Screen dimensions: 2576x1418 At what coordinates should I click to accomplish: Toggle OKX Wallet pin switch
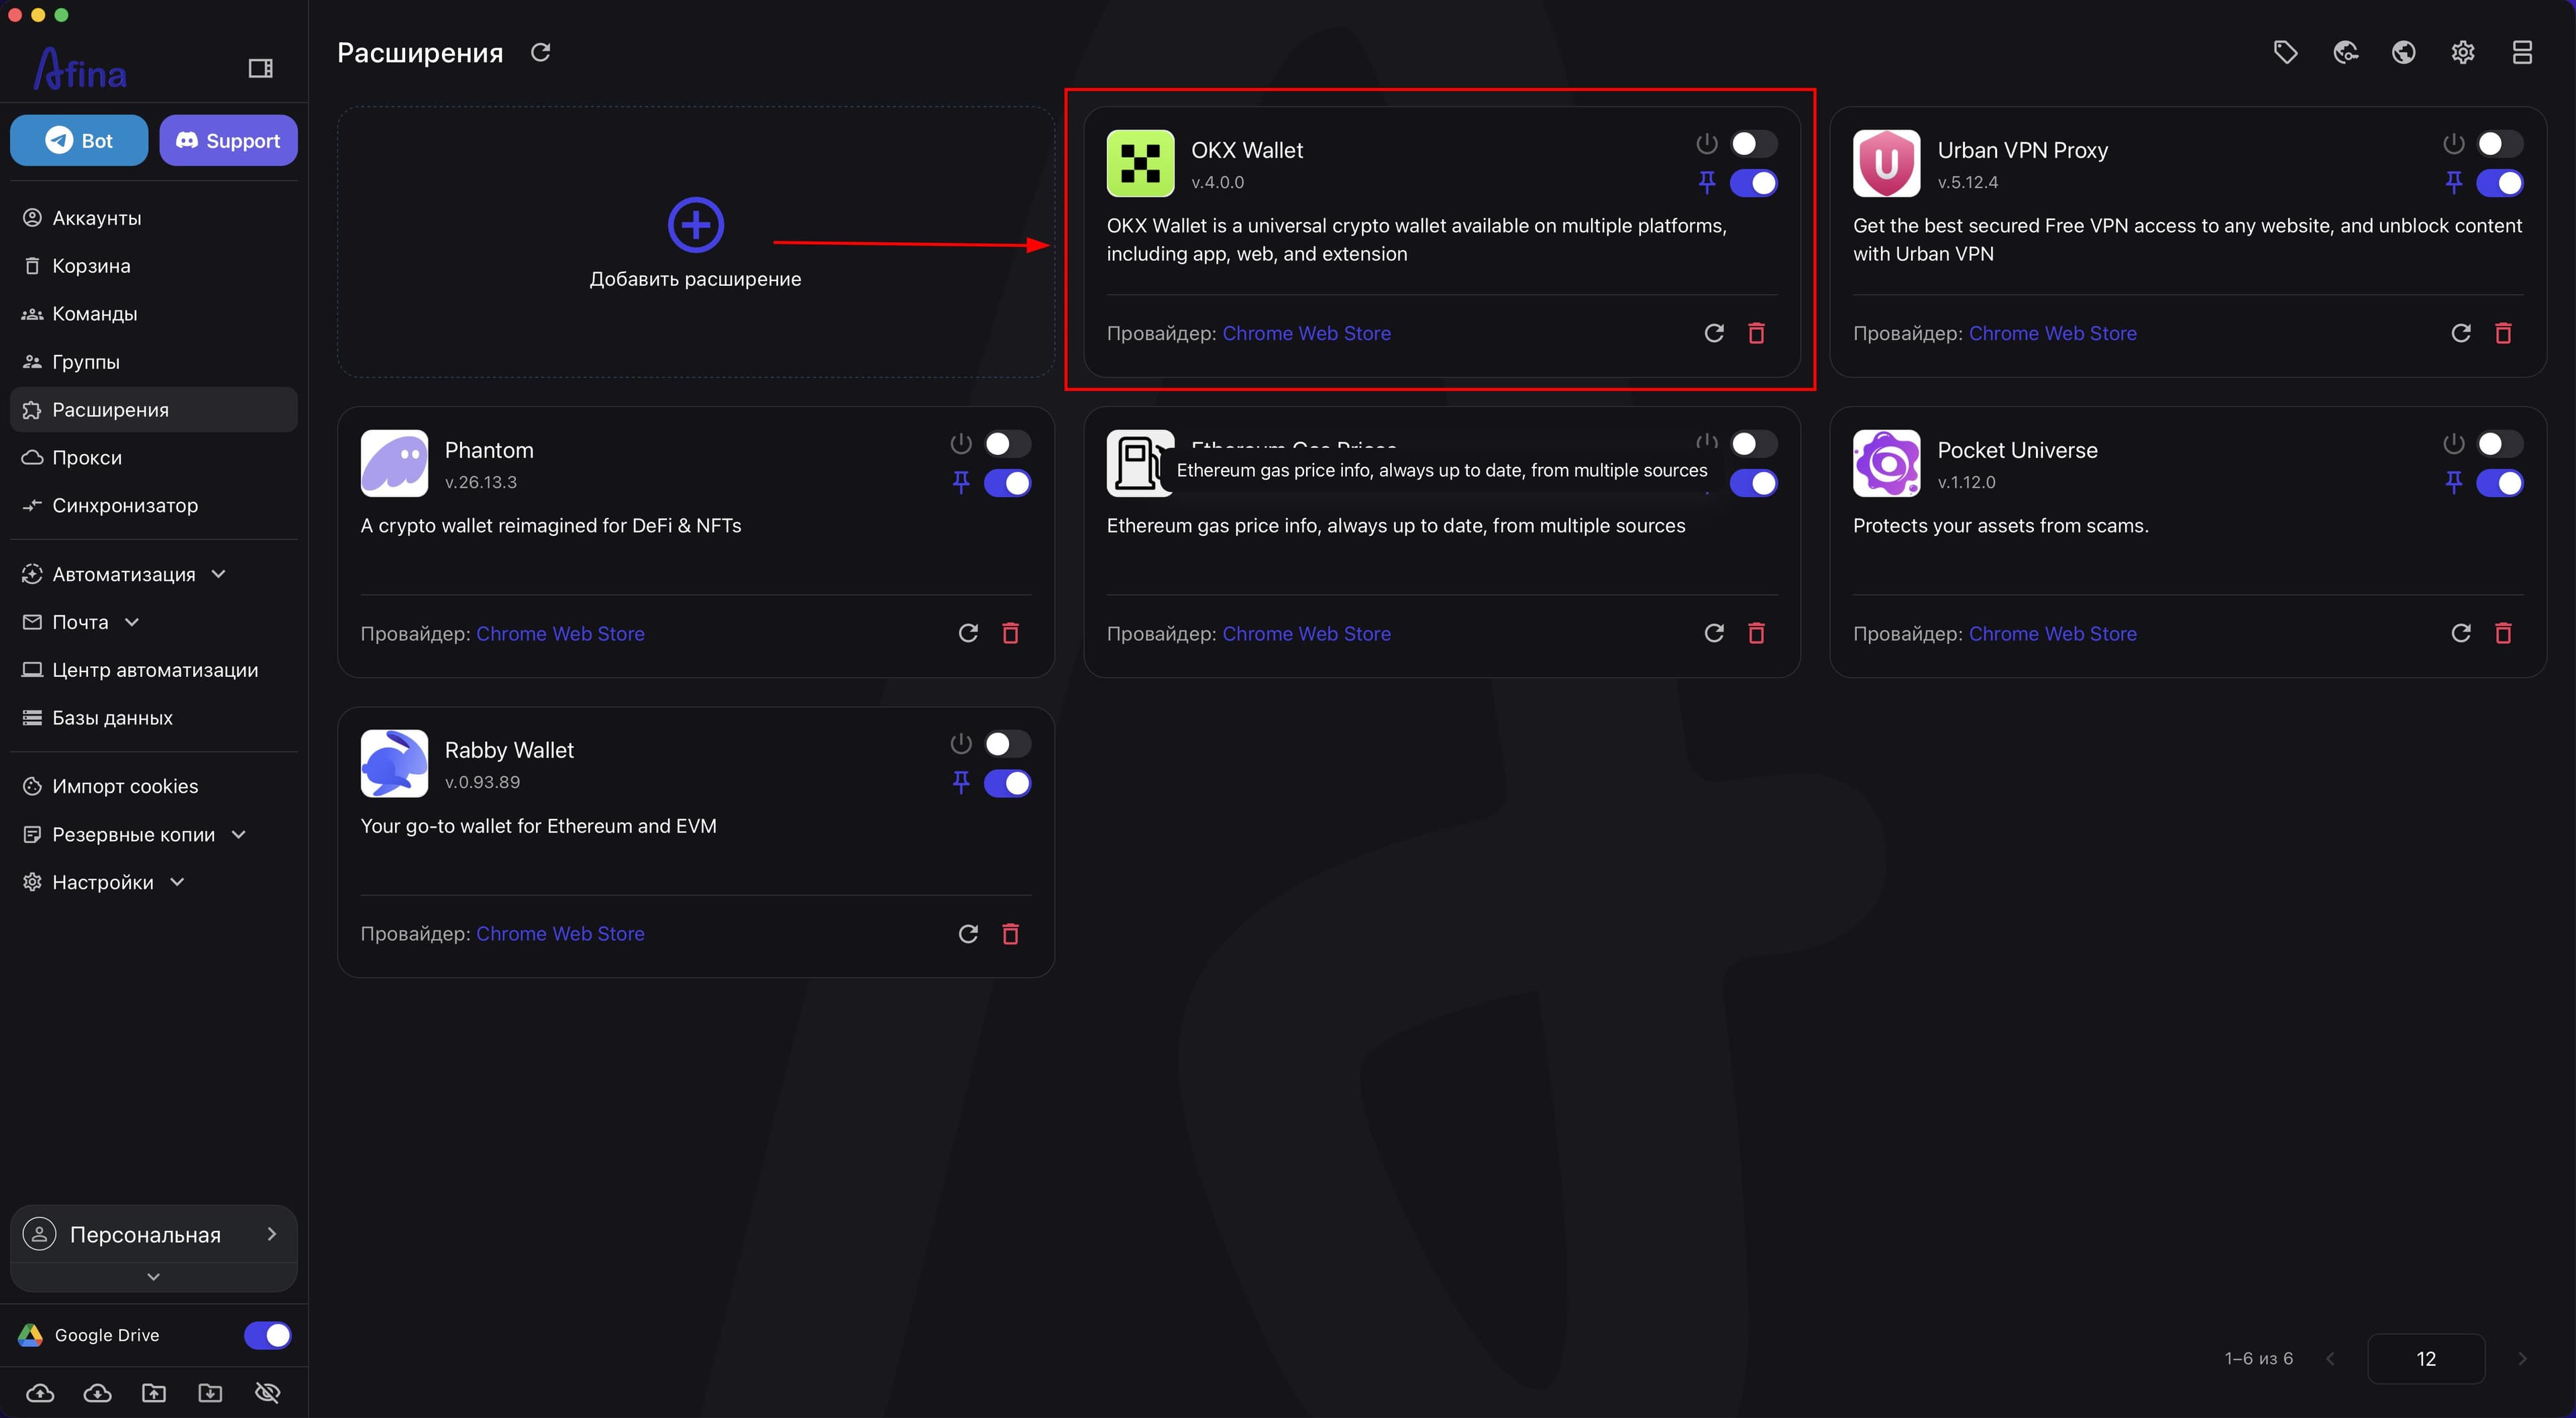1753,183
